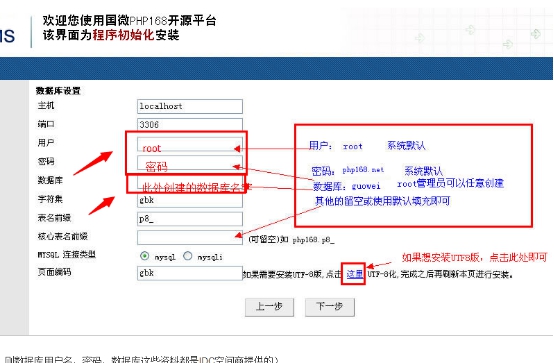Image resolution: width=554 pixels, height=363 pixels.
Task: Select the mysql connection type radio
Action: 145,256
